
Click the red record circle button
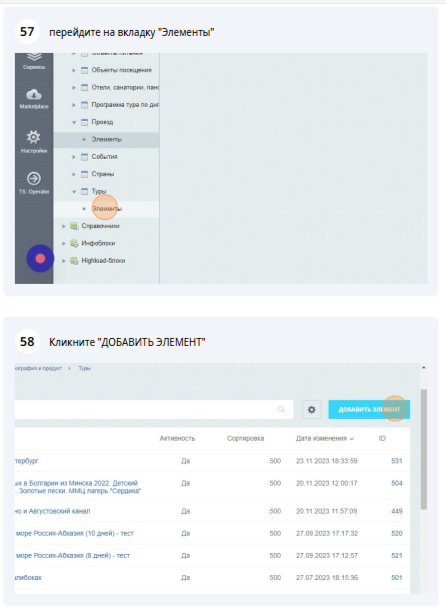pos(40,258)
